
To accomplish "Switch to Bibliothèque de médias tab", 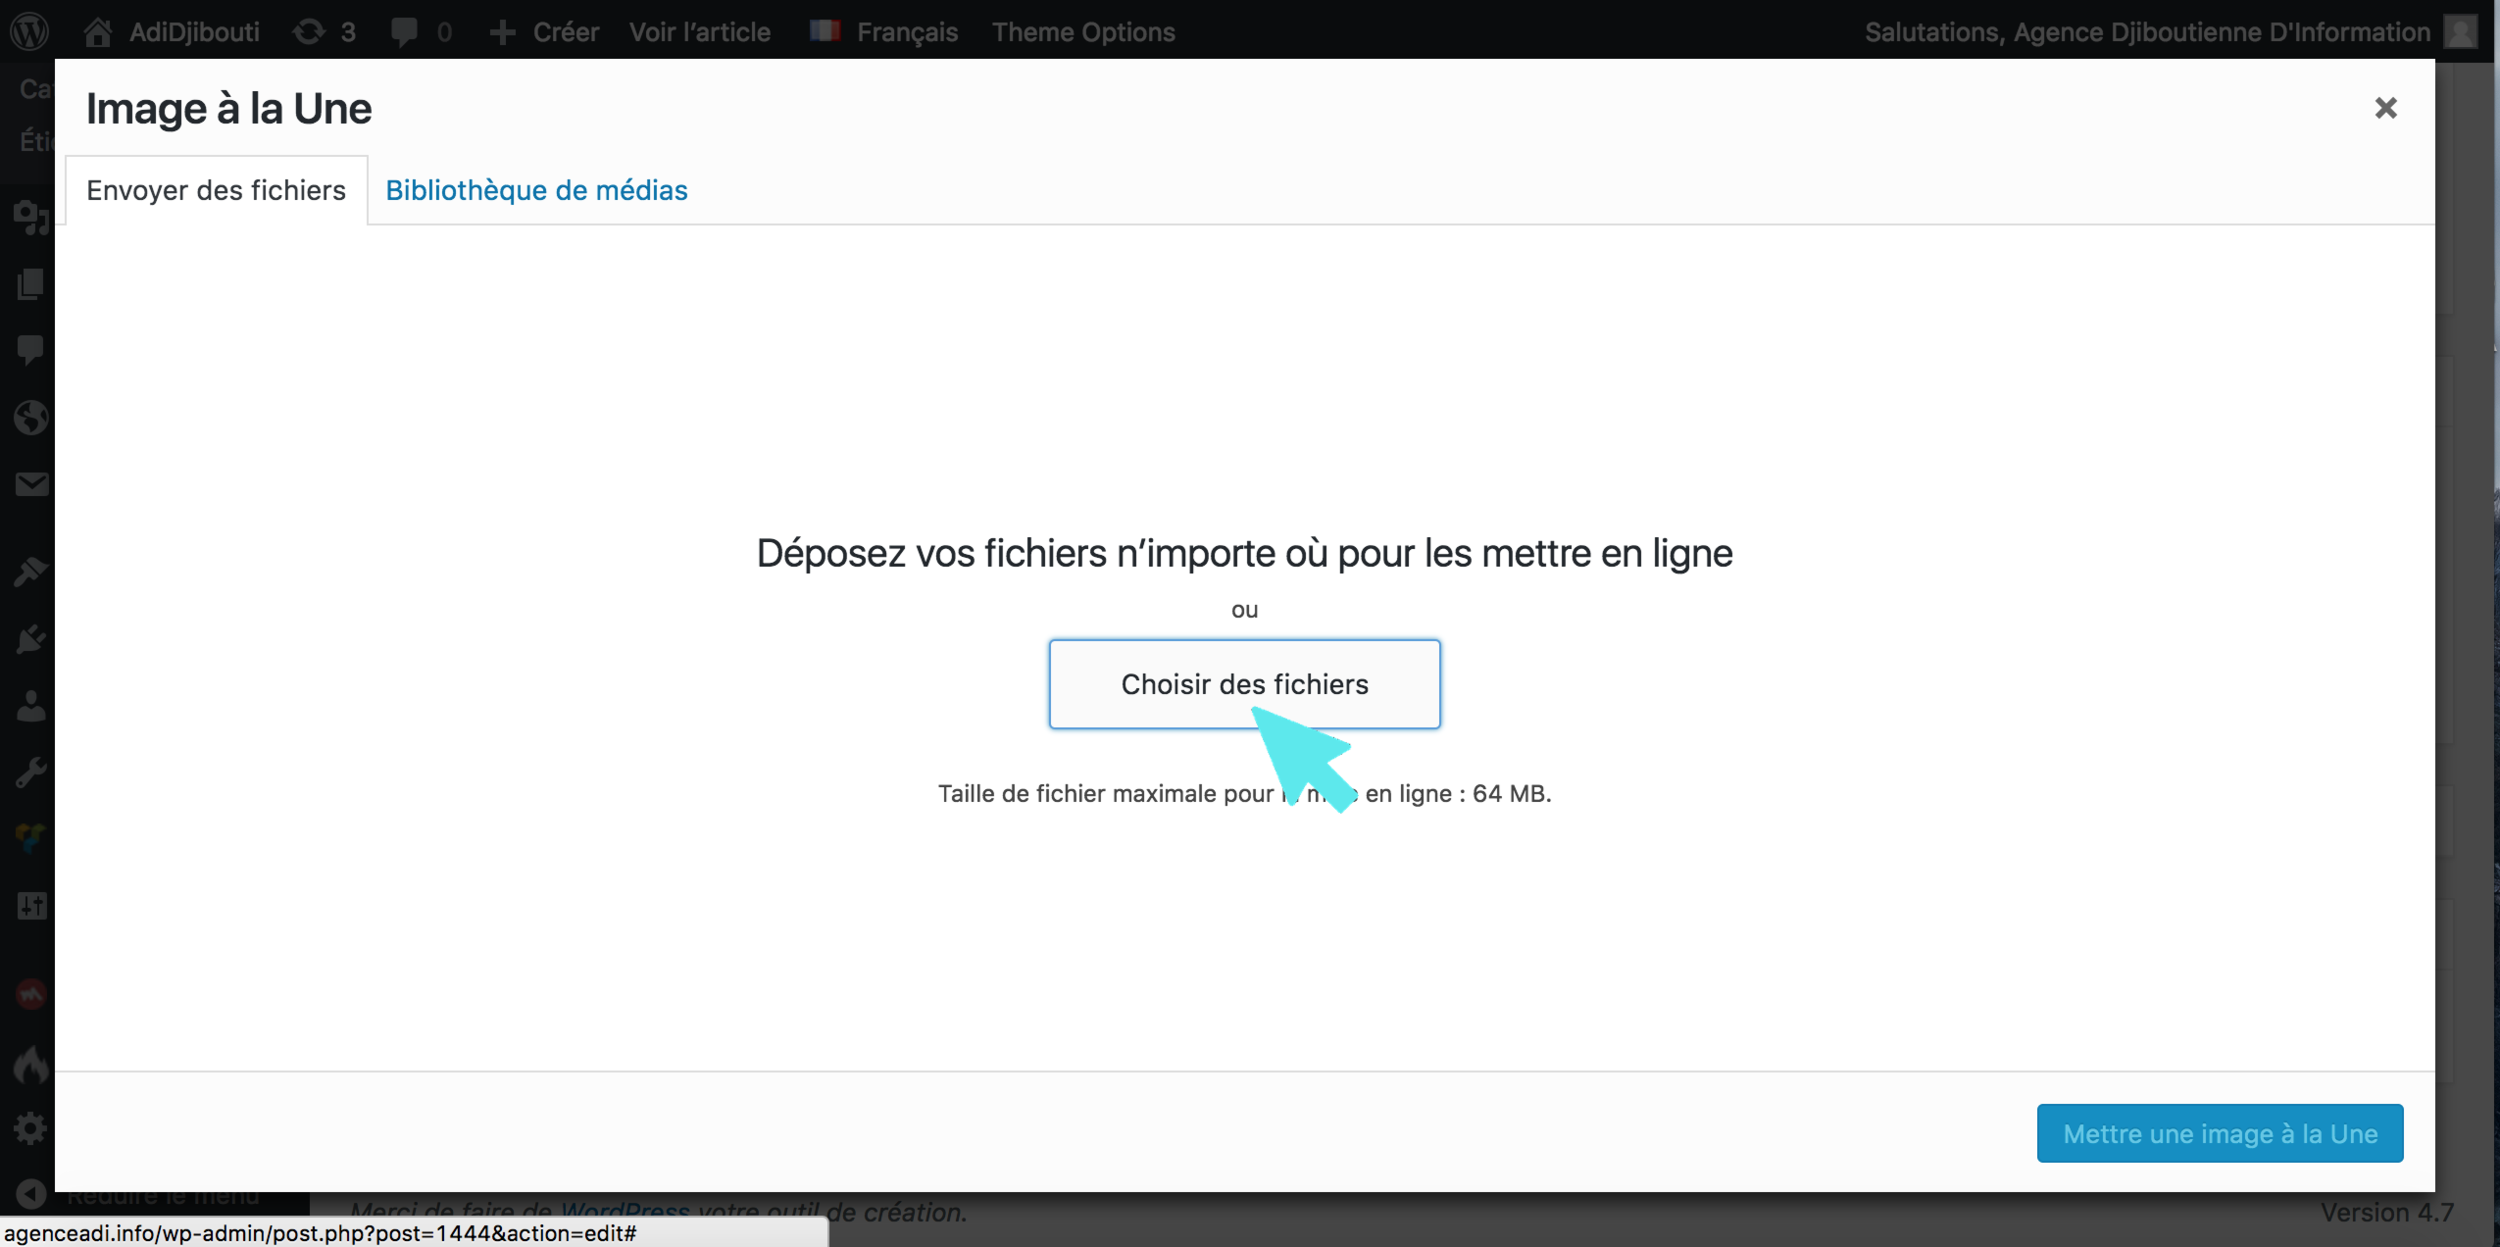I will click(536, 190).
